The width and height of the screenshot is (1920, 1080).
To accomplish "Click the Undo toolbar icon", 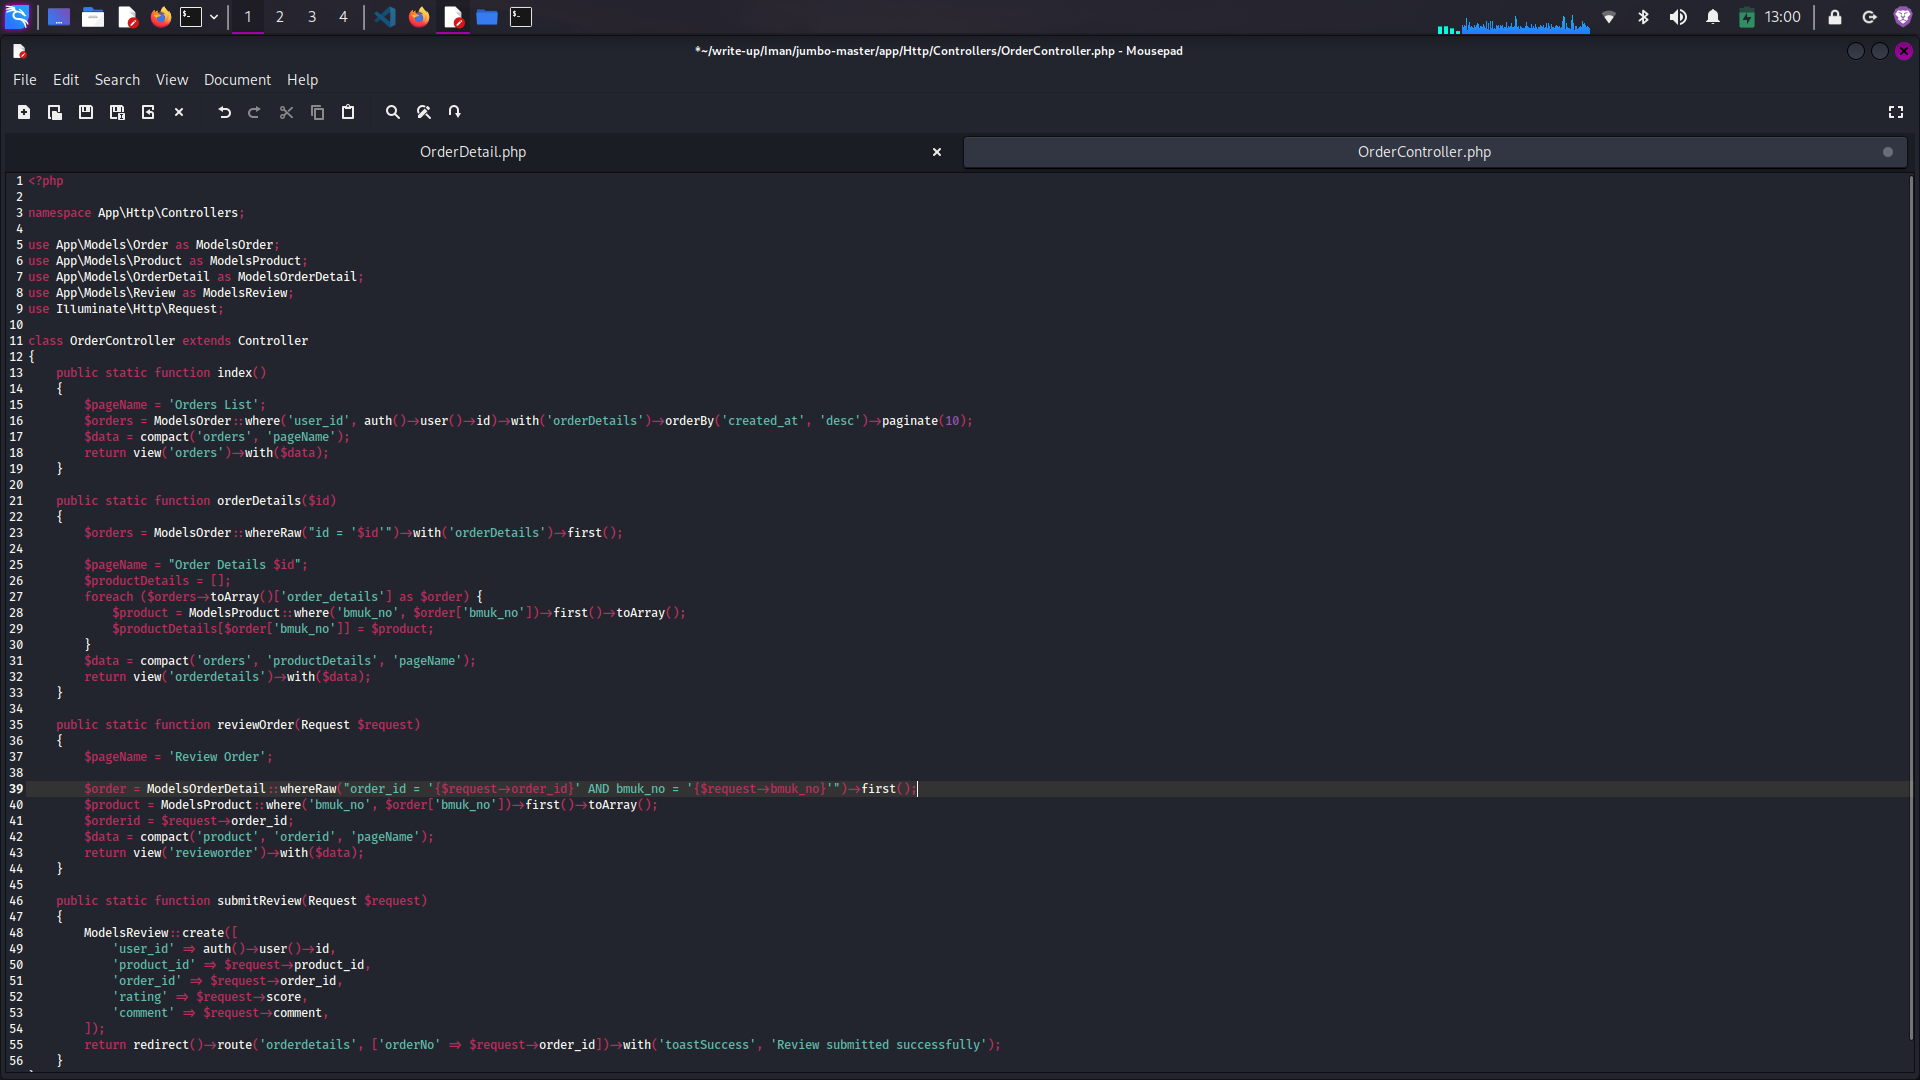I will click(x=224, y=112).
